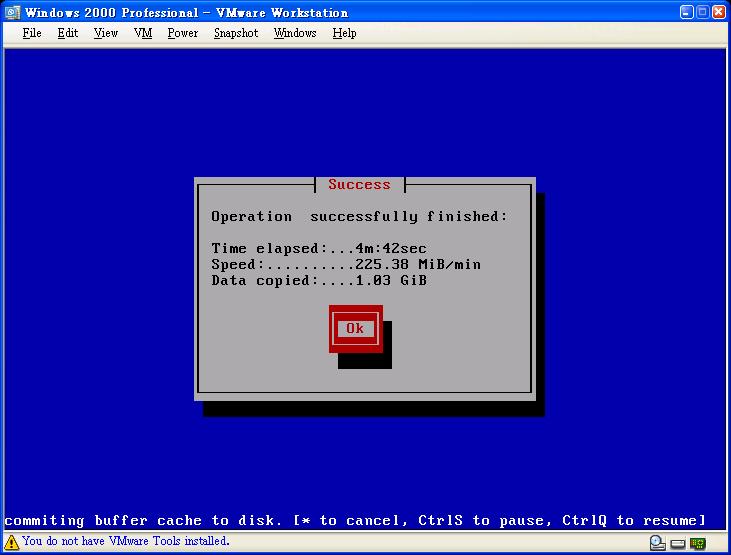This screenshot has height=555, width=731.
Task: Click the 'Time elapsed:...4m:42sec' line
Action: (x=319, y=248)
